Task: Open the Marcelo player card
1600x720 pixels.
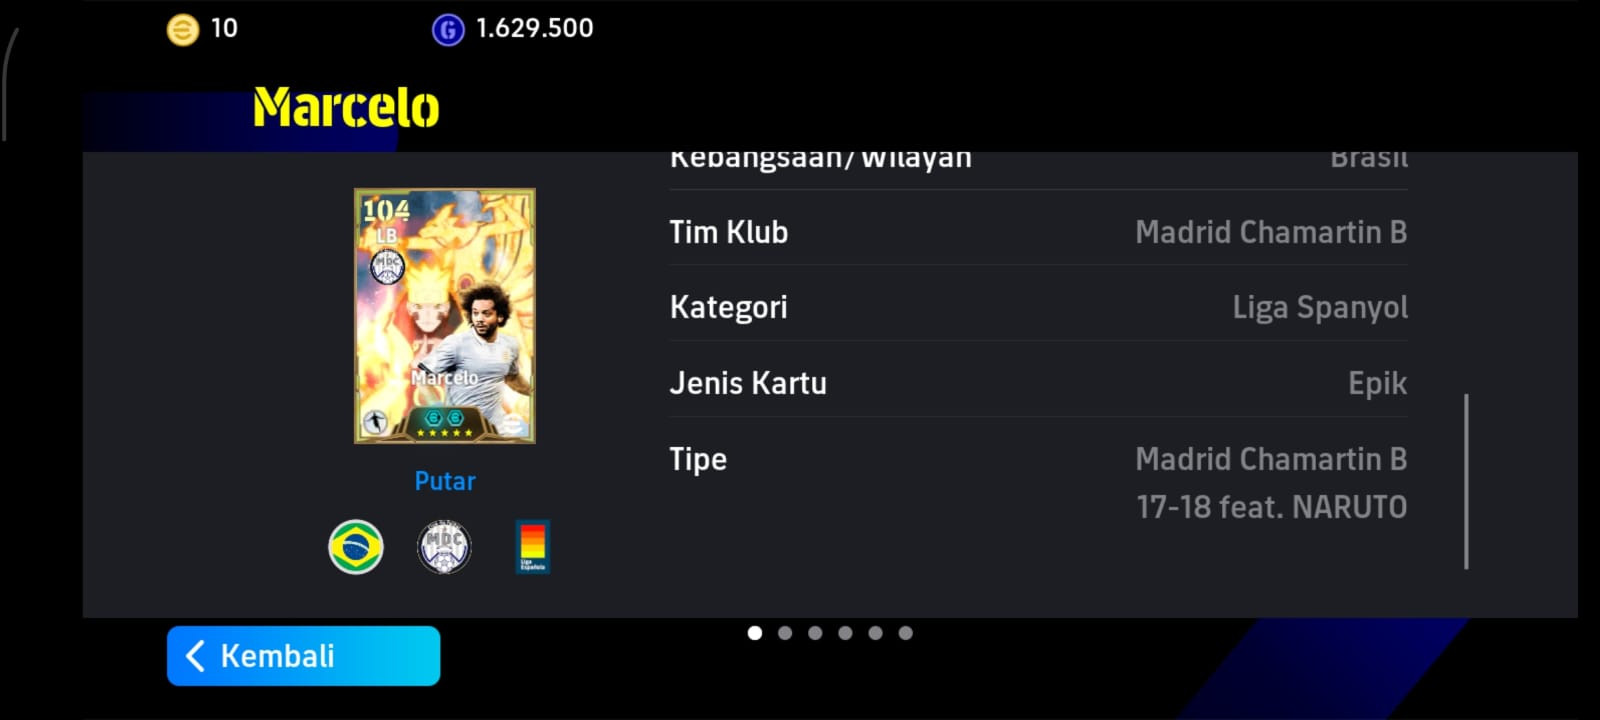Action: 445,316
